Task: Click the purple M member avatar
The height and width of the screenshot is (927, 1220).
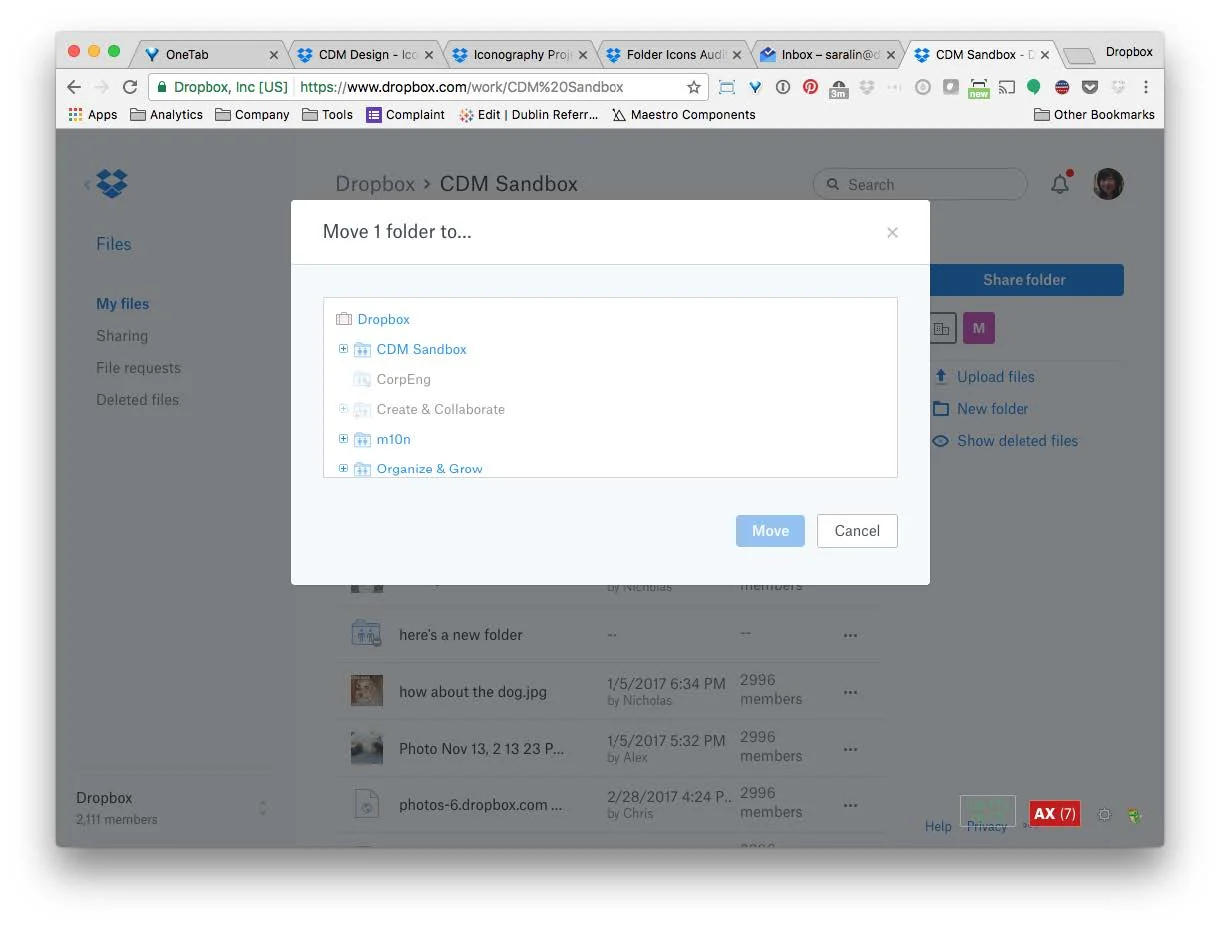Action: tap(979, 328)
